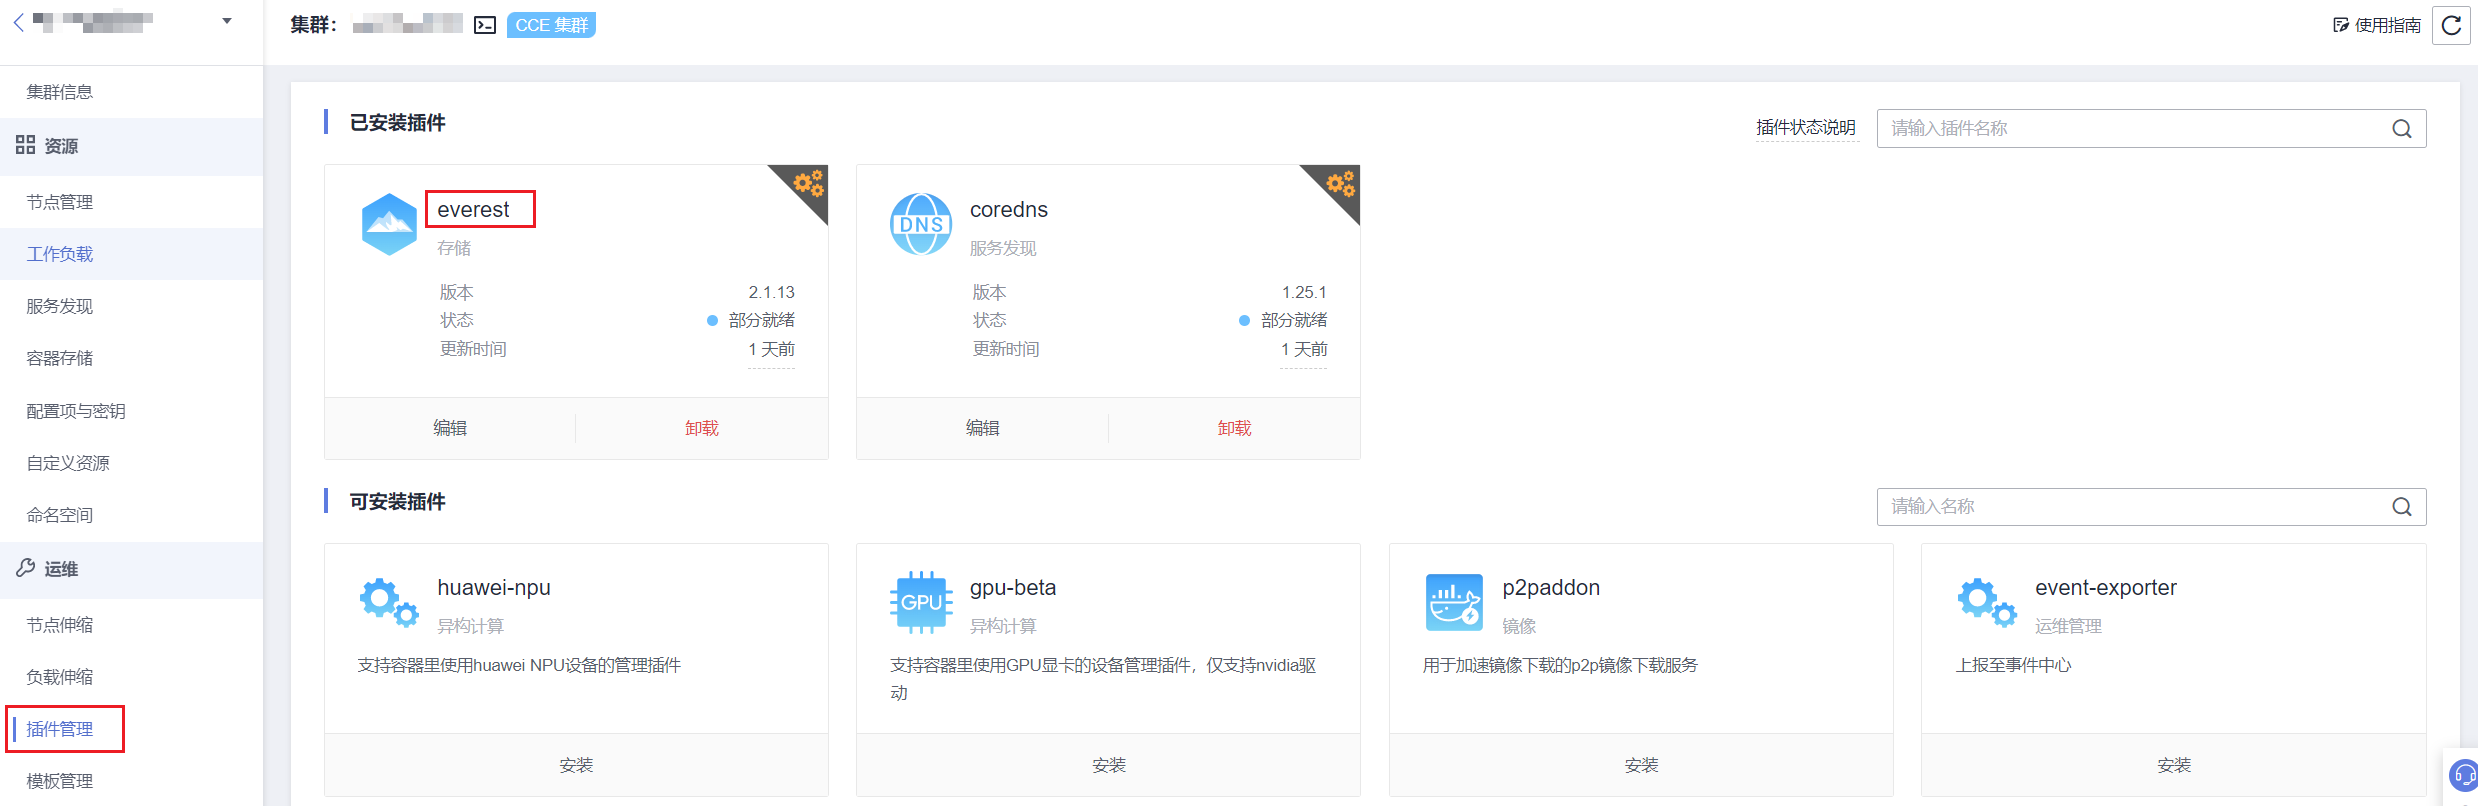Click the coredns DNS globe icon
Viewport: 2478px width, 806px height.
pyautogui.click(x=921, y=224)
